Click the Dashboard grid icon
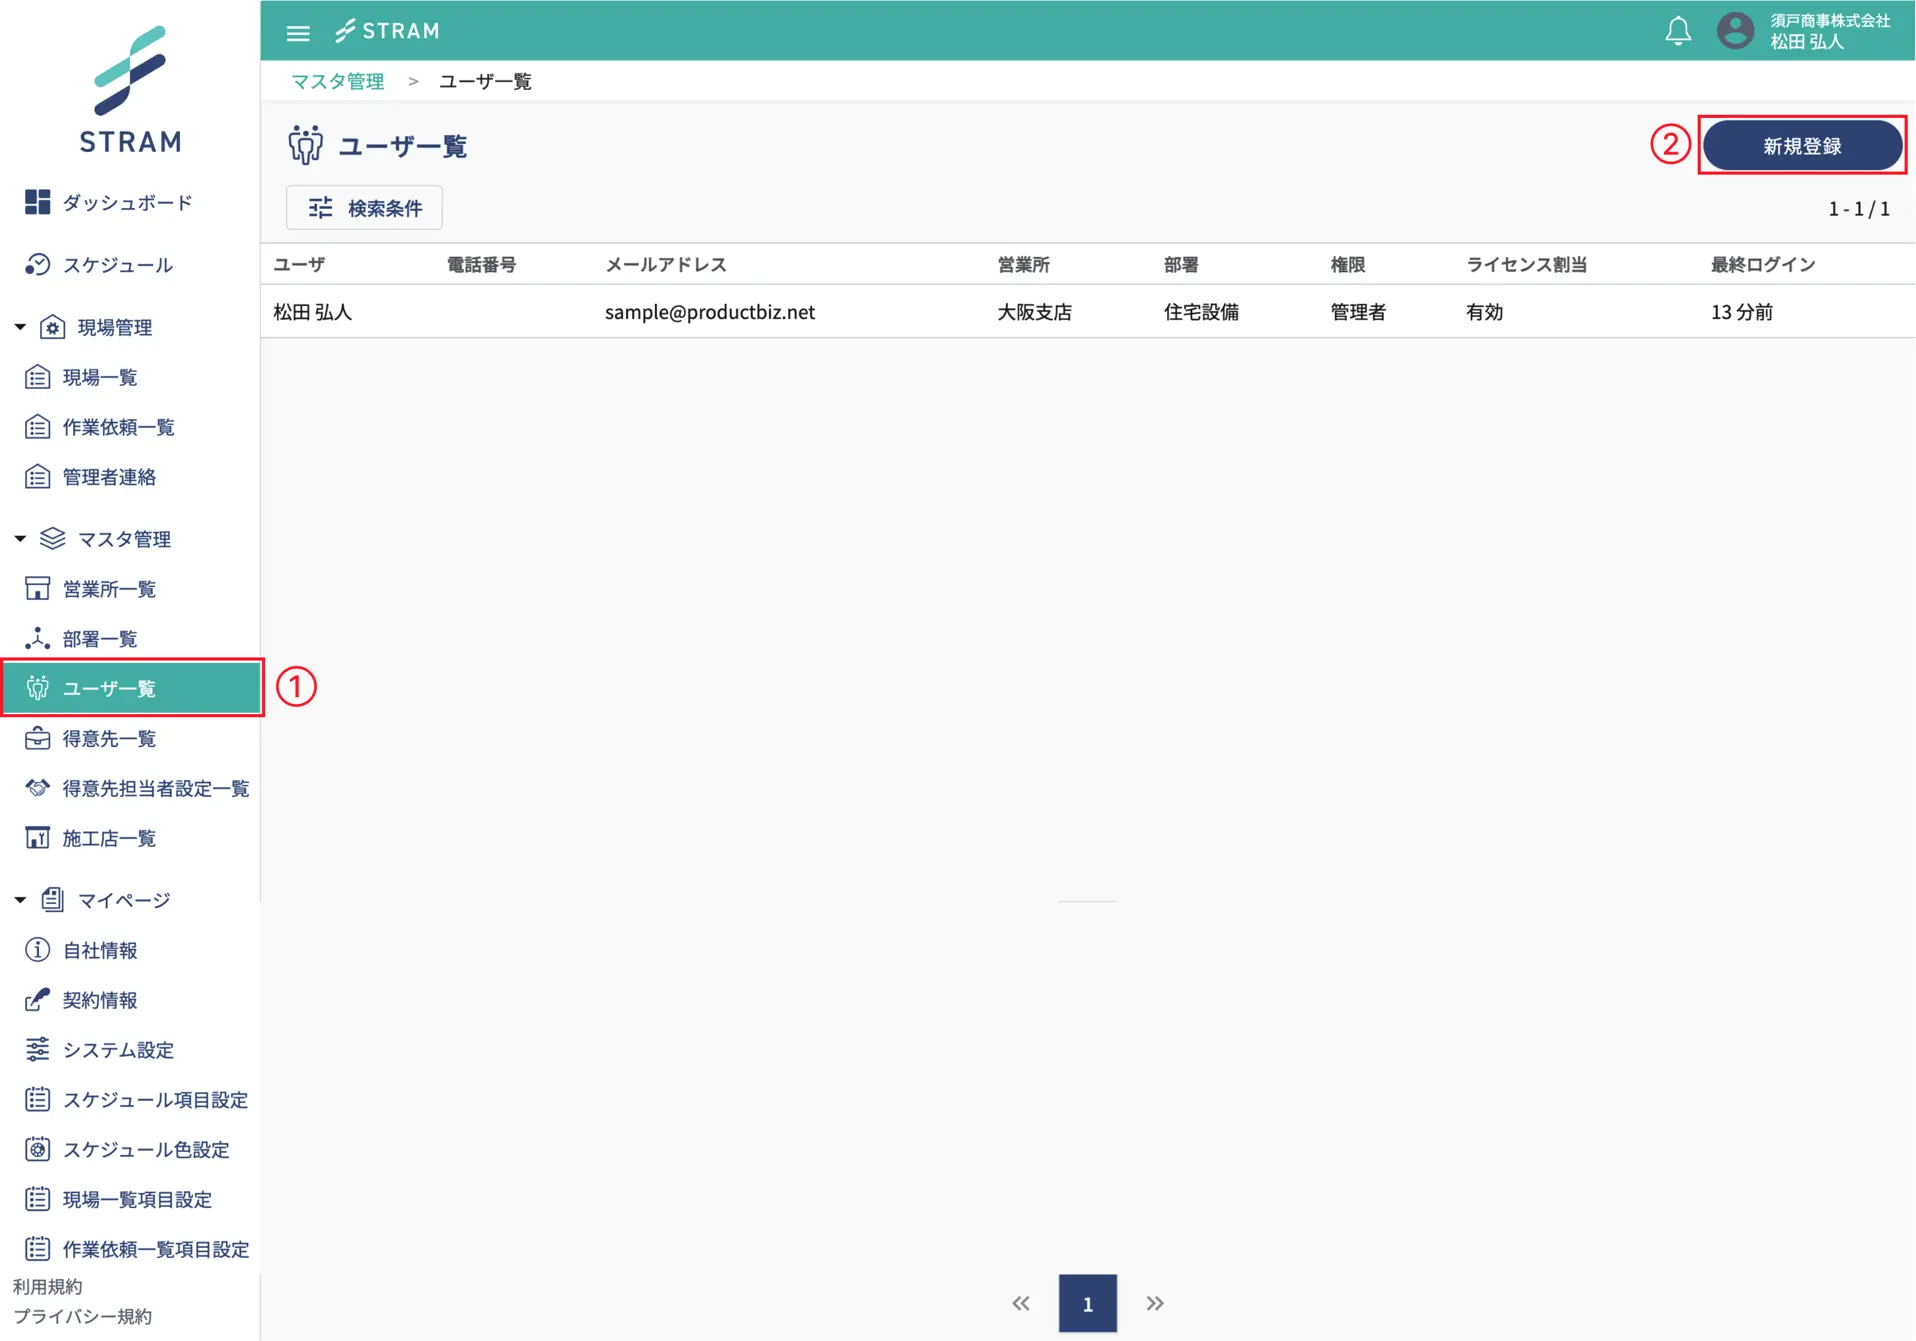Viewport: 1916px width, 1341px height. pyautogui.click(x=37, y=203)
